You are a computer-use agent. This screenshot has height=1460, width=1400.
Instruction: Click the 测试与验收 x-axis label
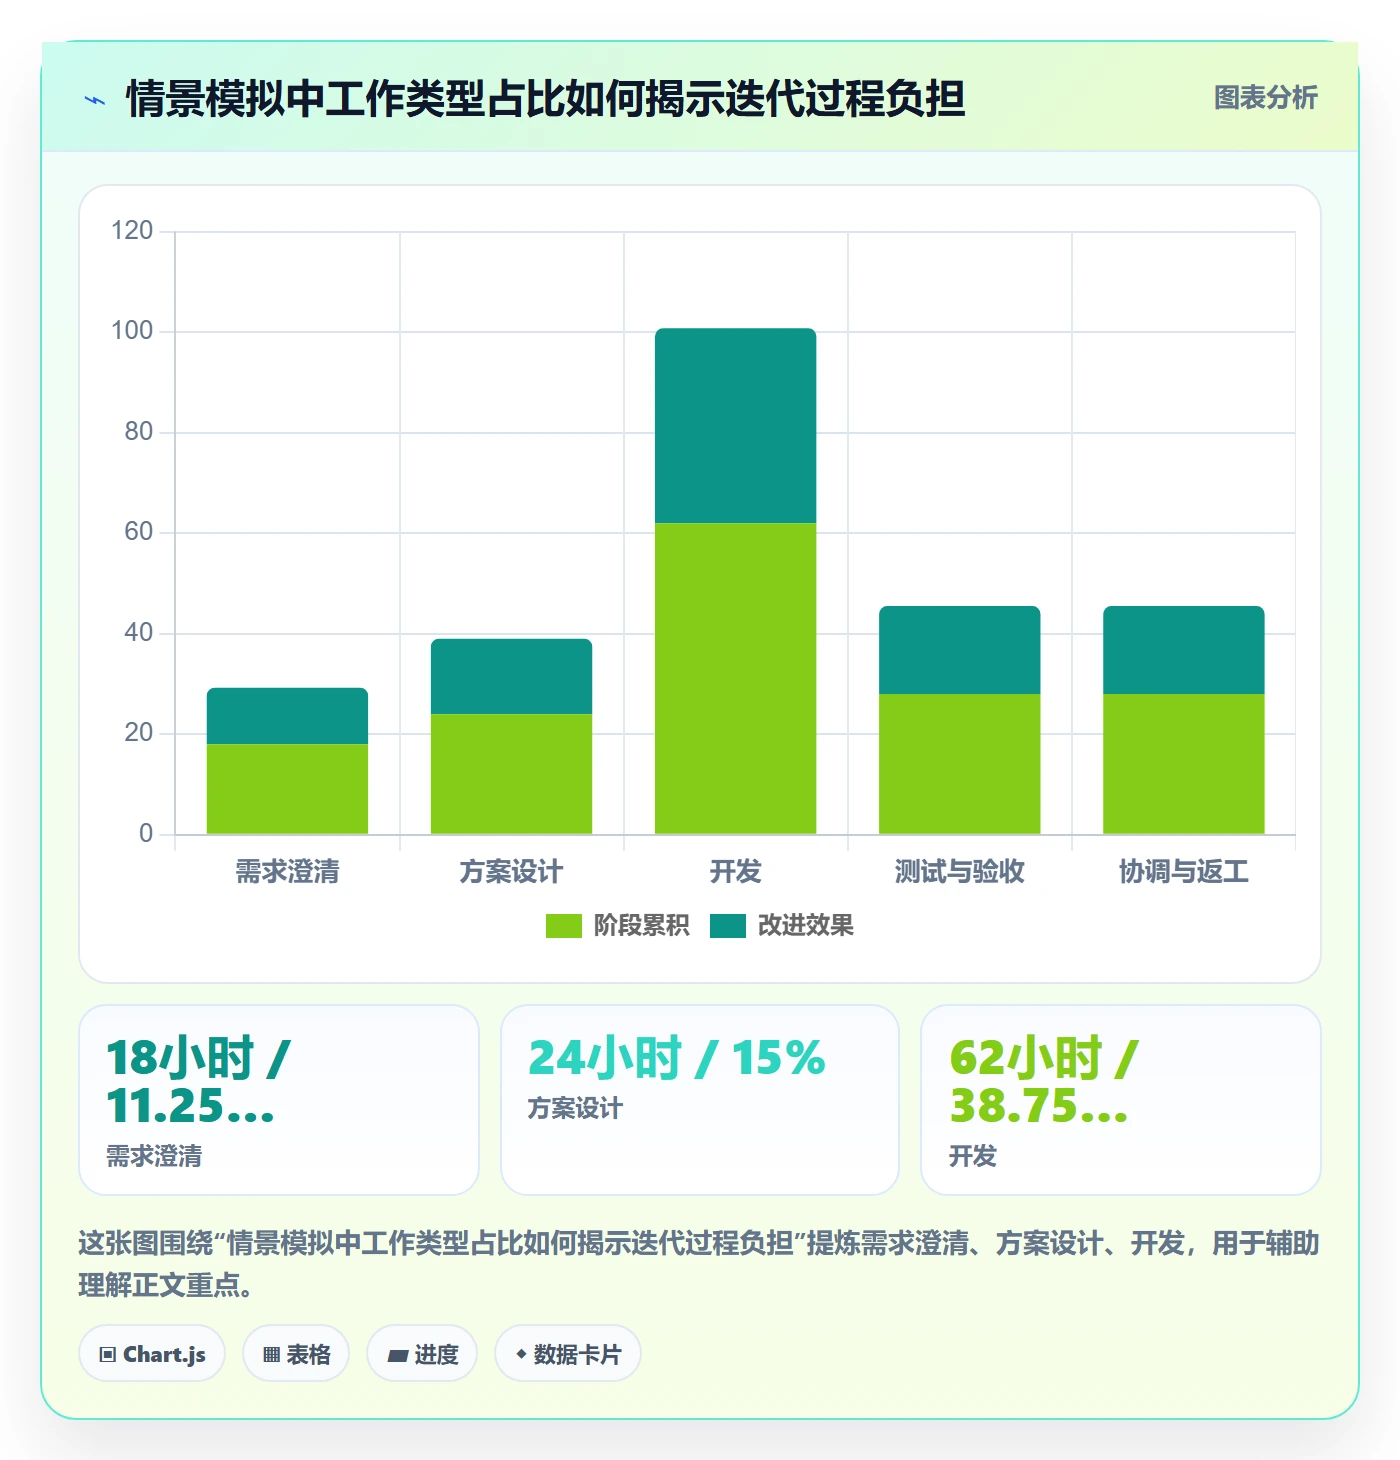[960, 872]
